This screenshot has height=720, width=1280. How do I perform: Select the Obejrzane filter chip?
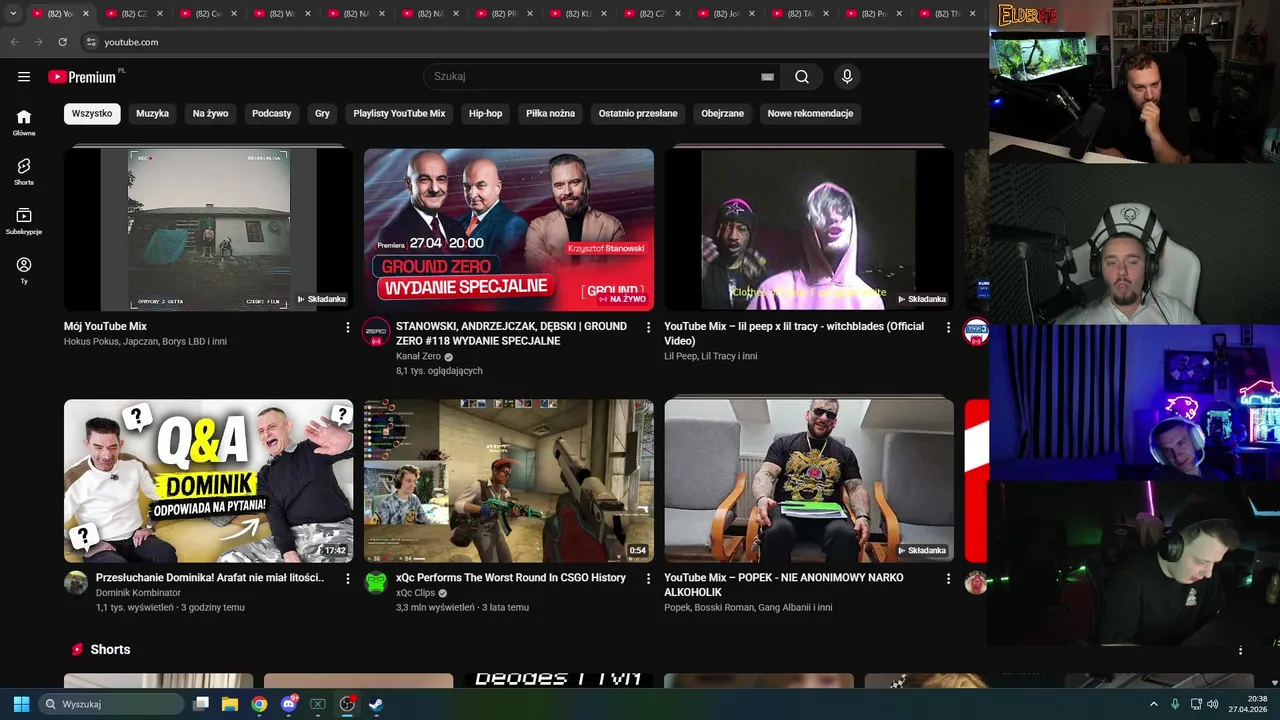pyautogui.click(x=722, y=113)
